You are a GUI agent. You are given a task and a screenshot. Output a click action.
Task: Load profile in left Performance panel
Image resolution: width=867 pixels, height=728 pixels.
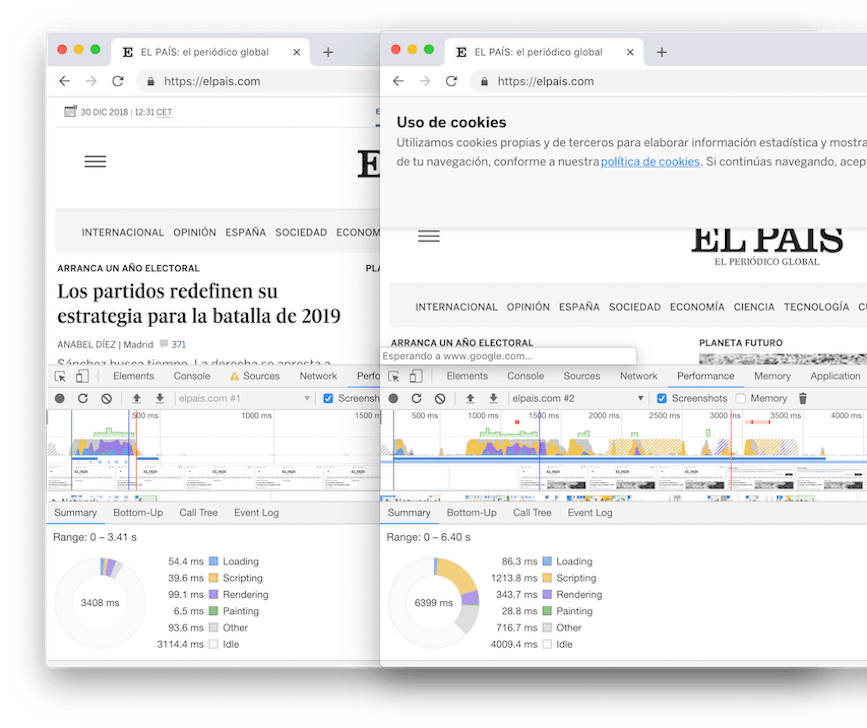137,398
